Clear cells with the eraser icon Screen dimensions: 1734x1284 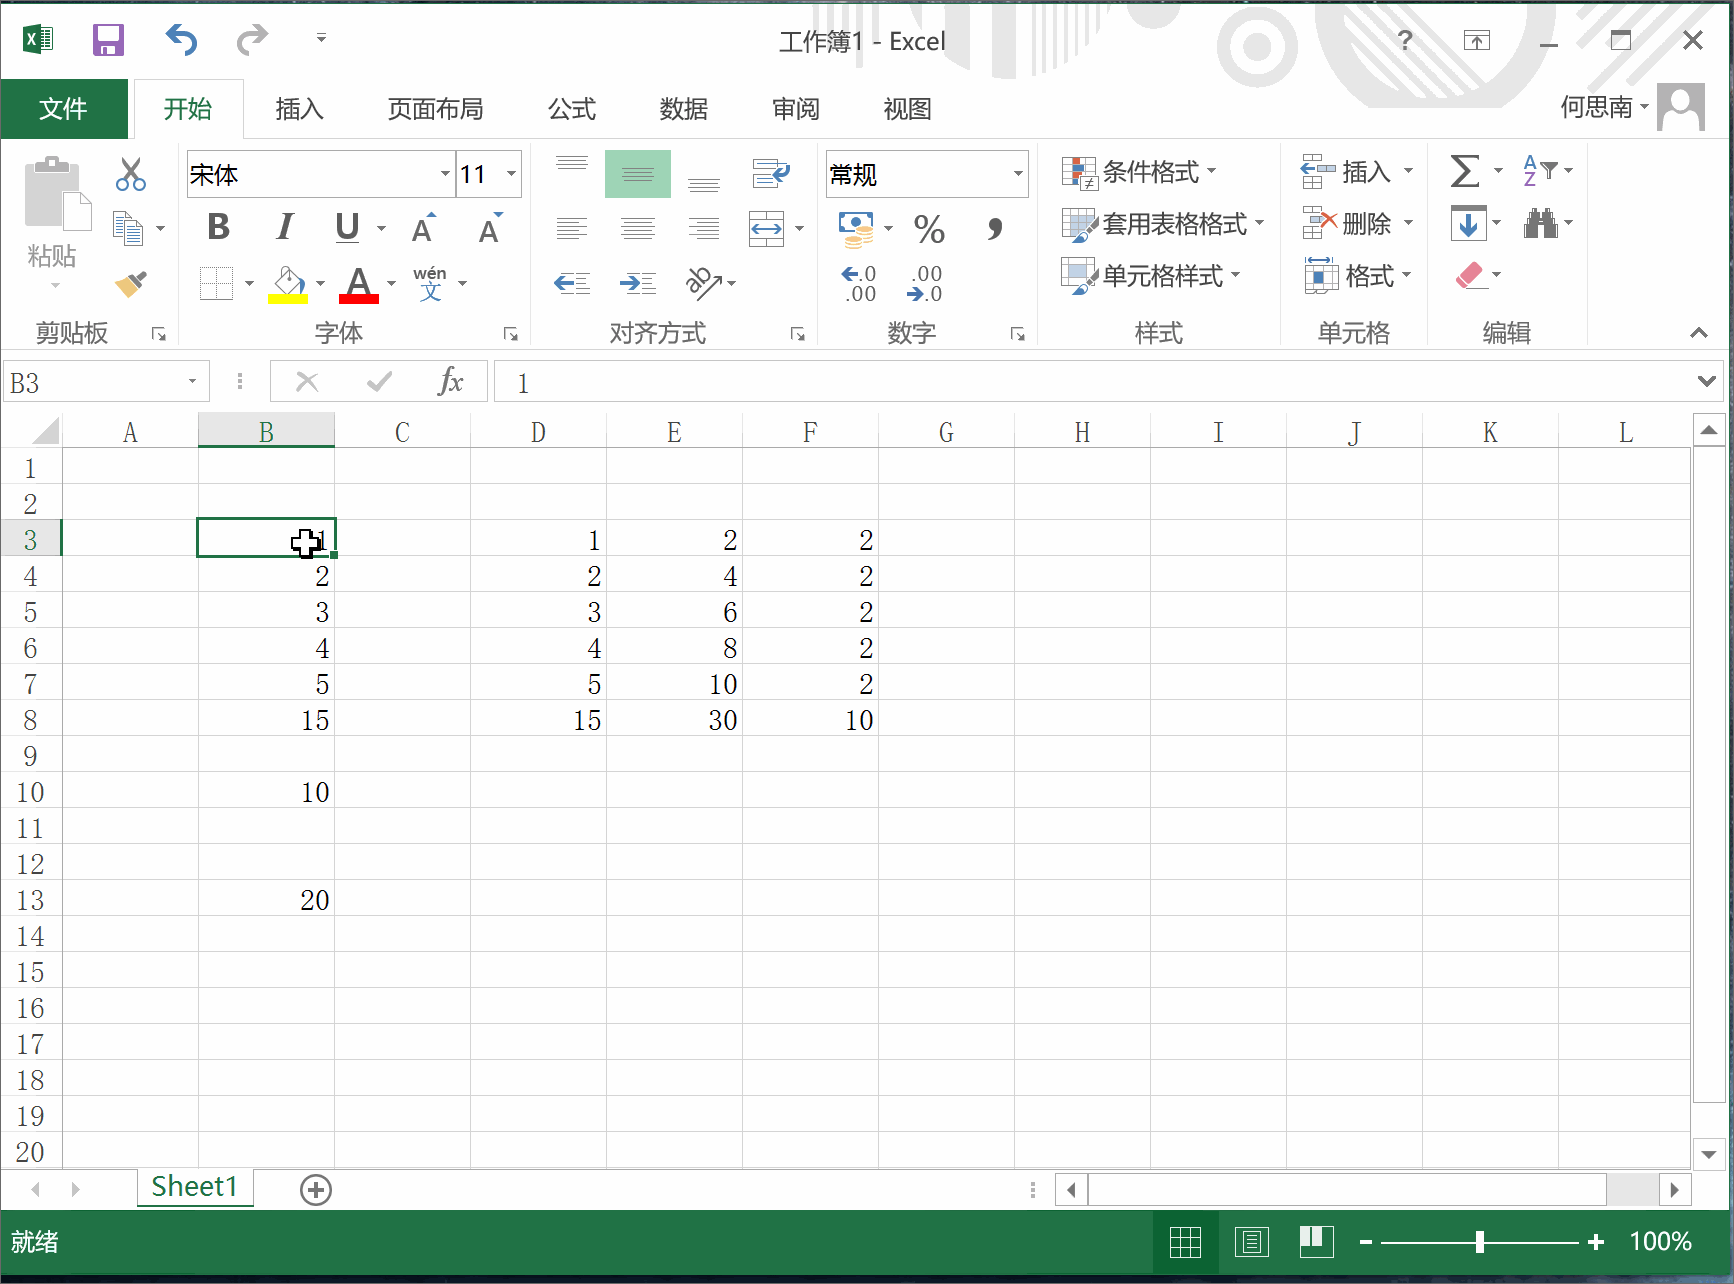pos(1469,275)
